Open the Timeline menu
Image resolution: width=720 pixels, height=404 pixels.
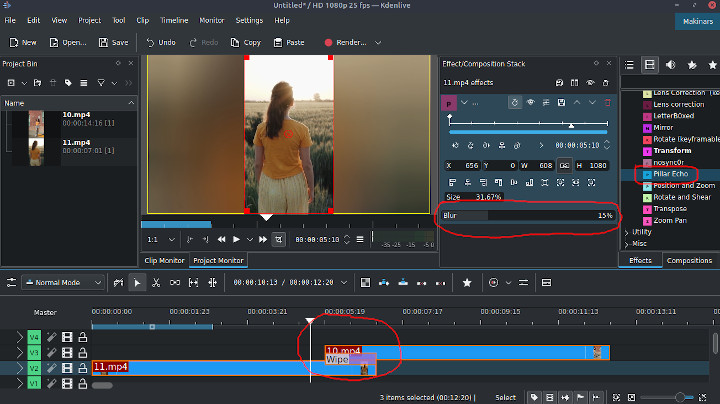pyautogui.click(x=174, y=20)
